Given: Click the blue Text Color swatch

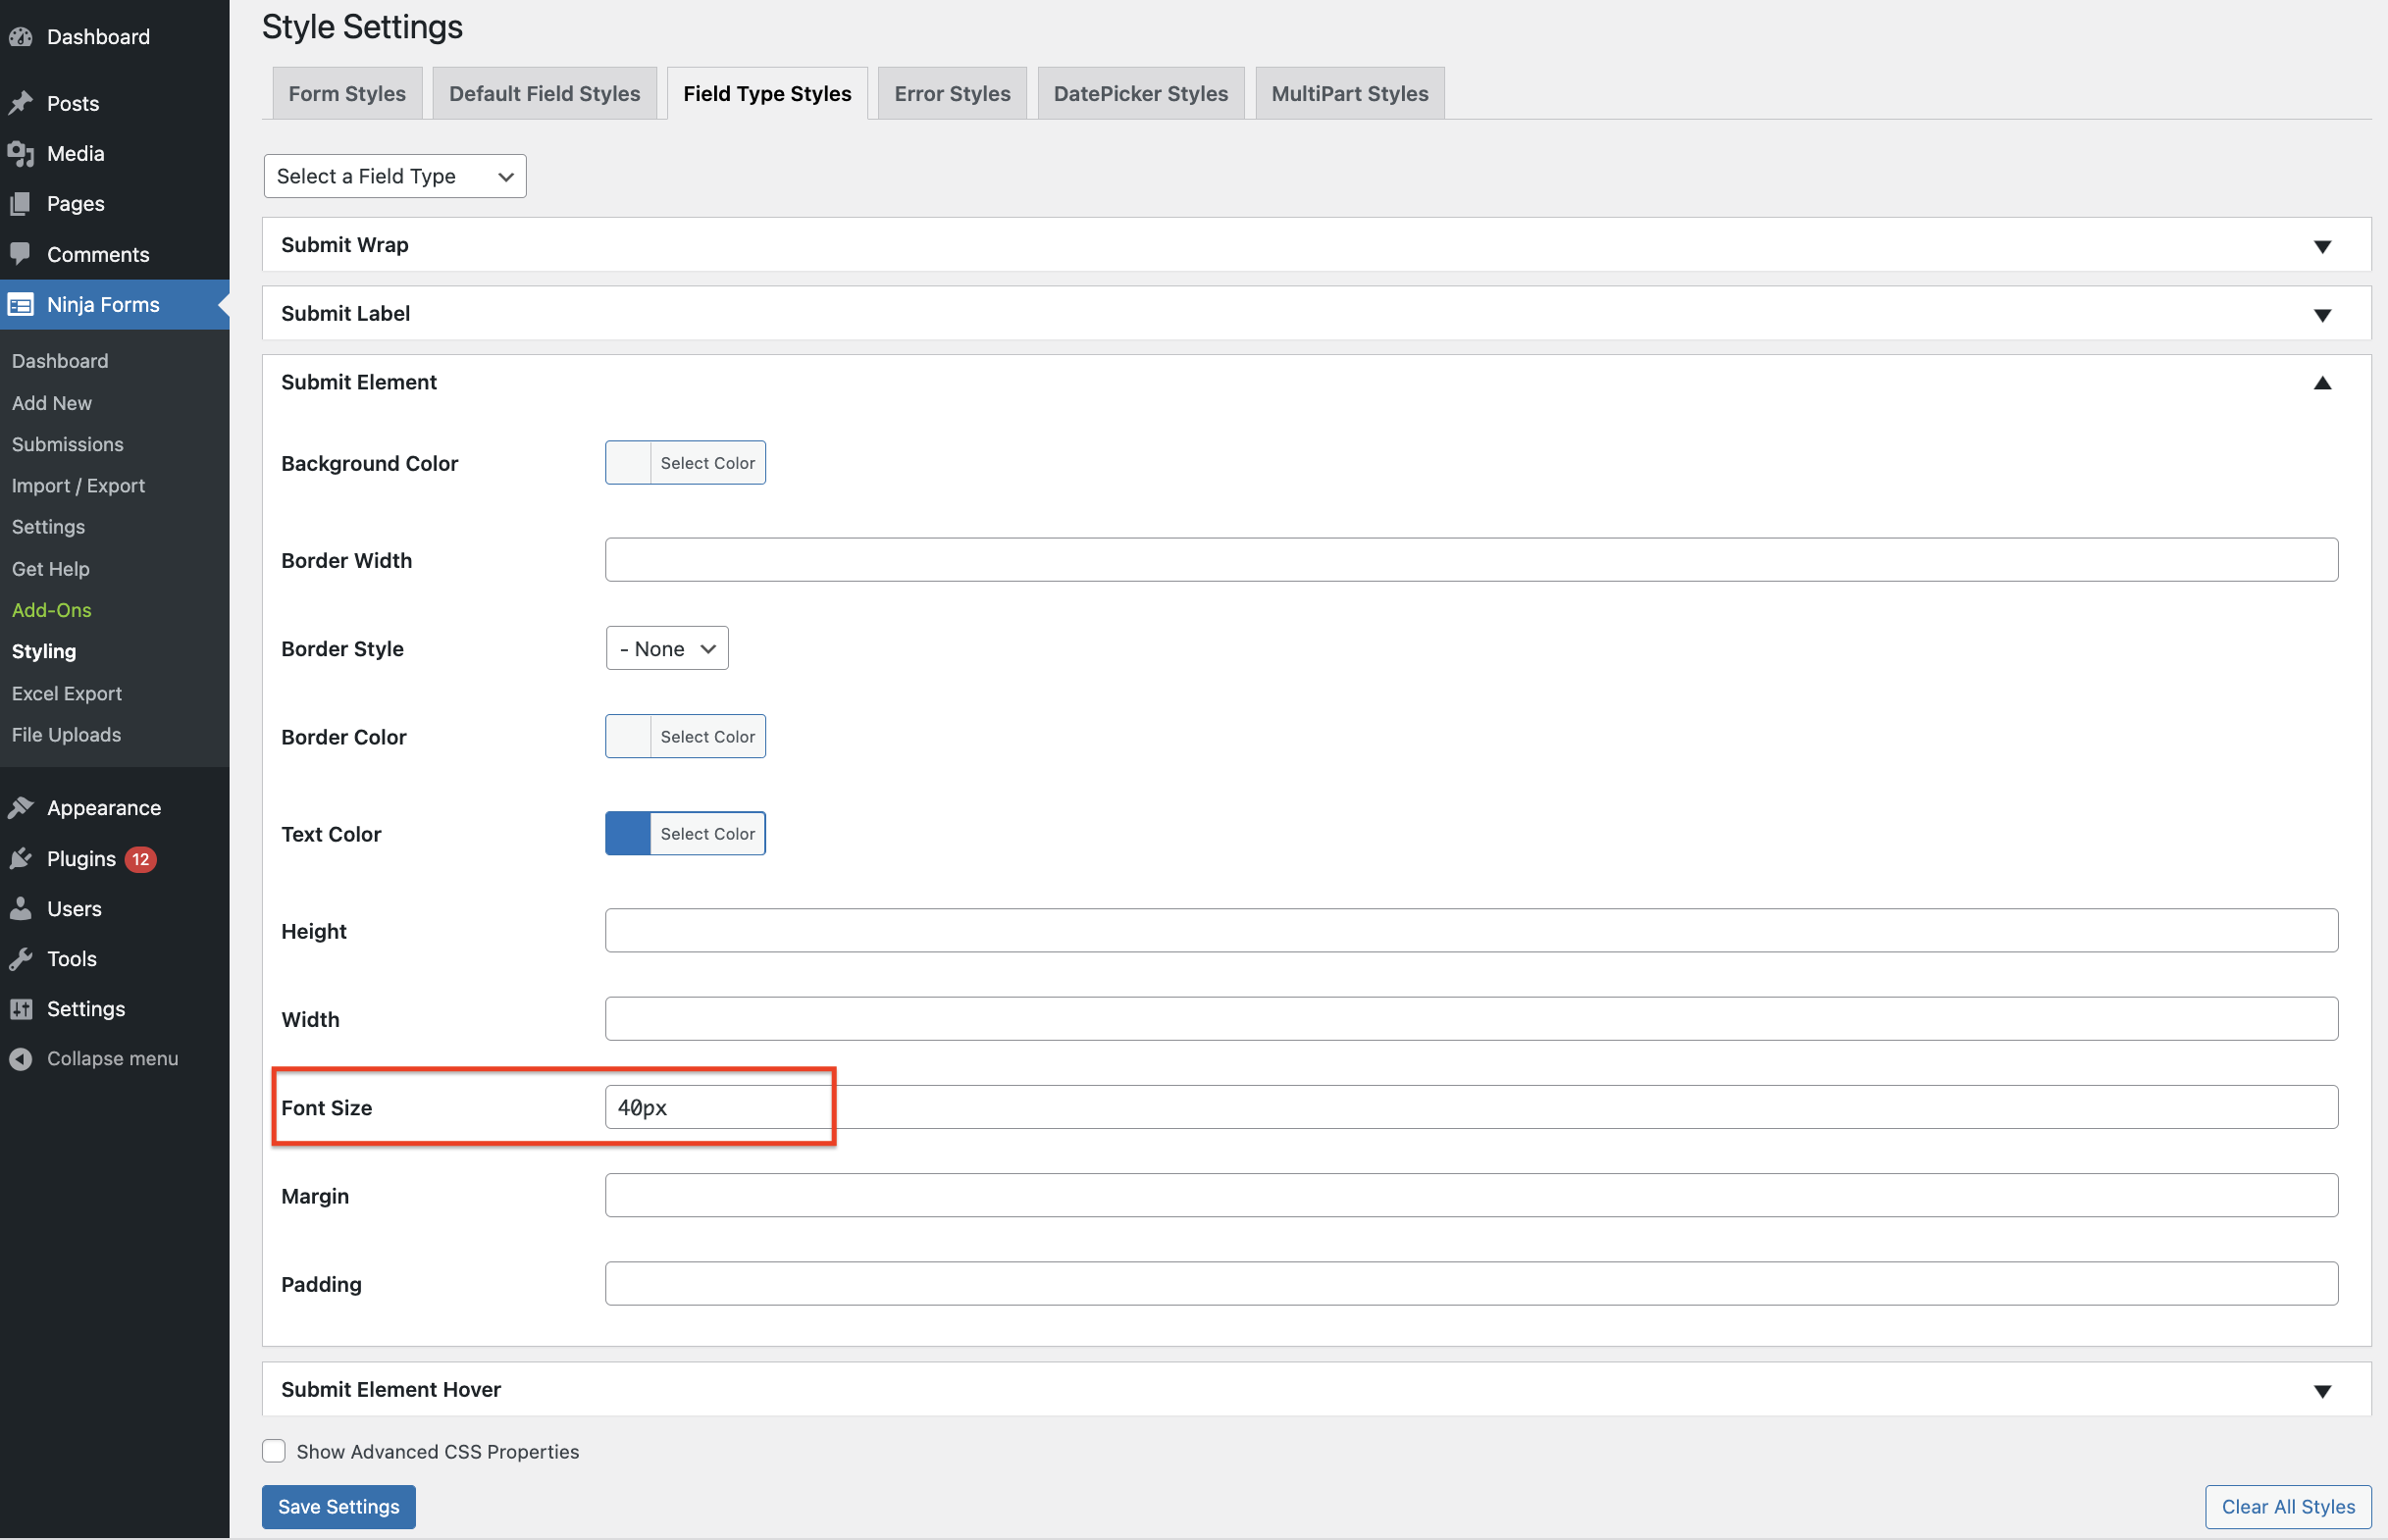Looking at the screenshot, I should click(628, 833).
